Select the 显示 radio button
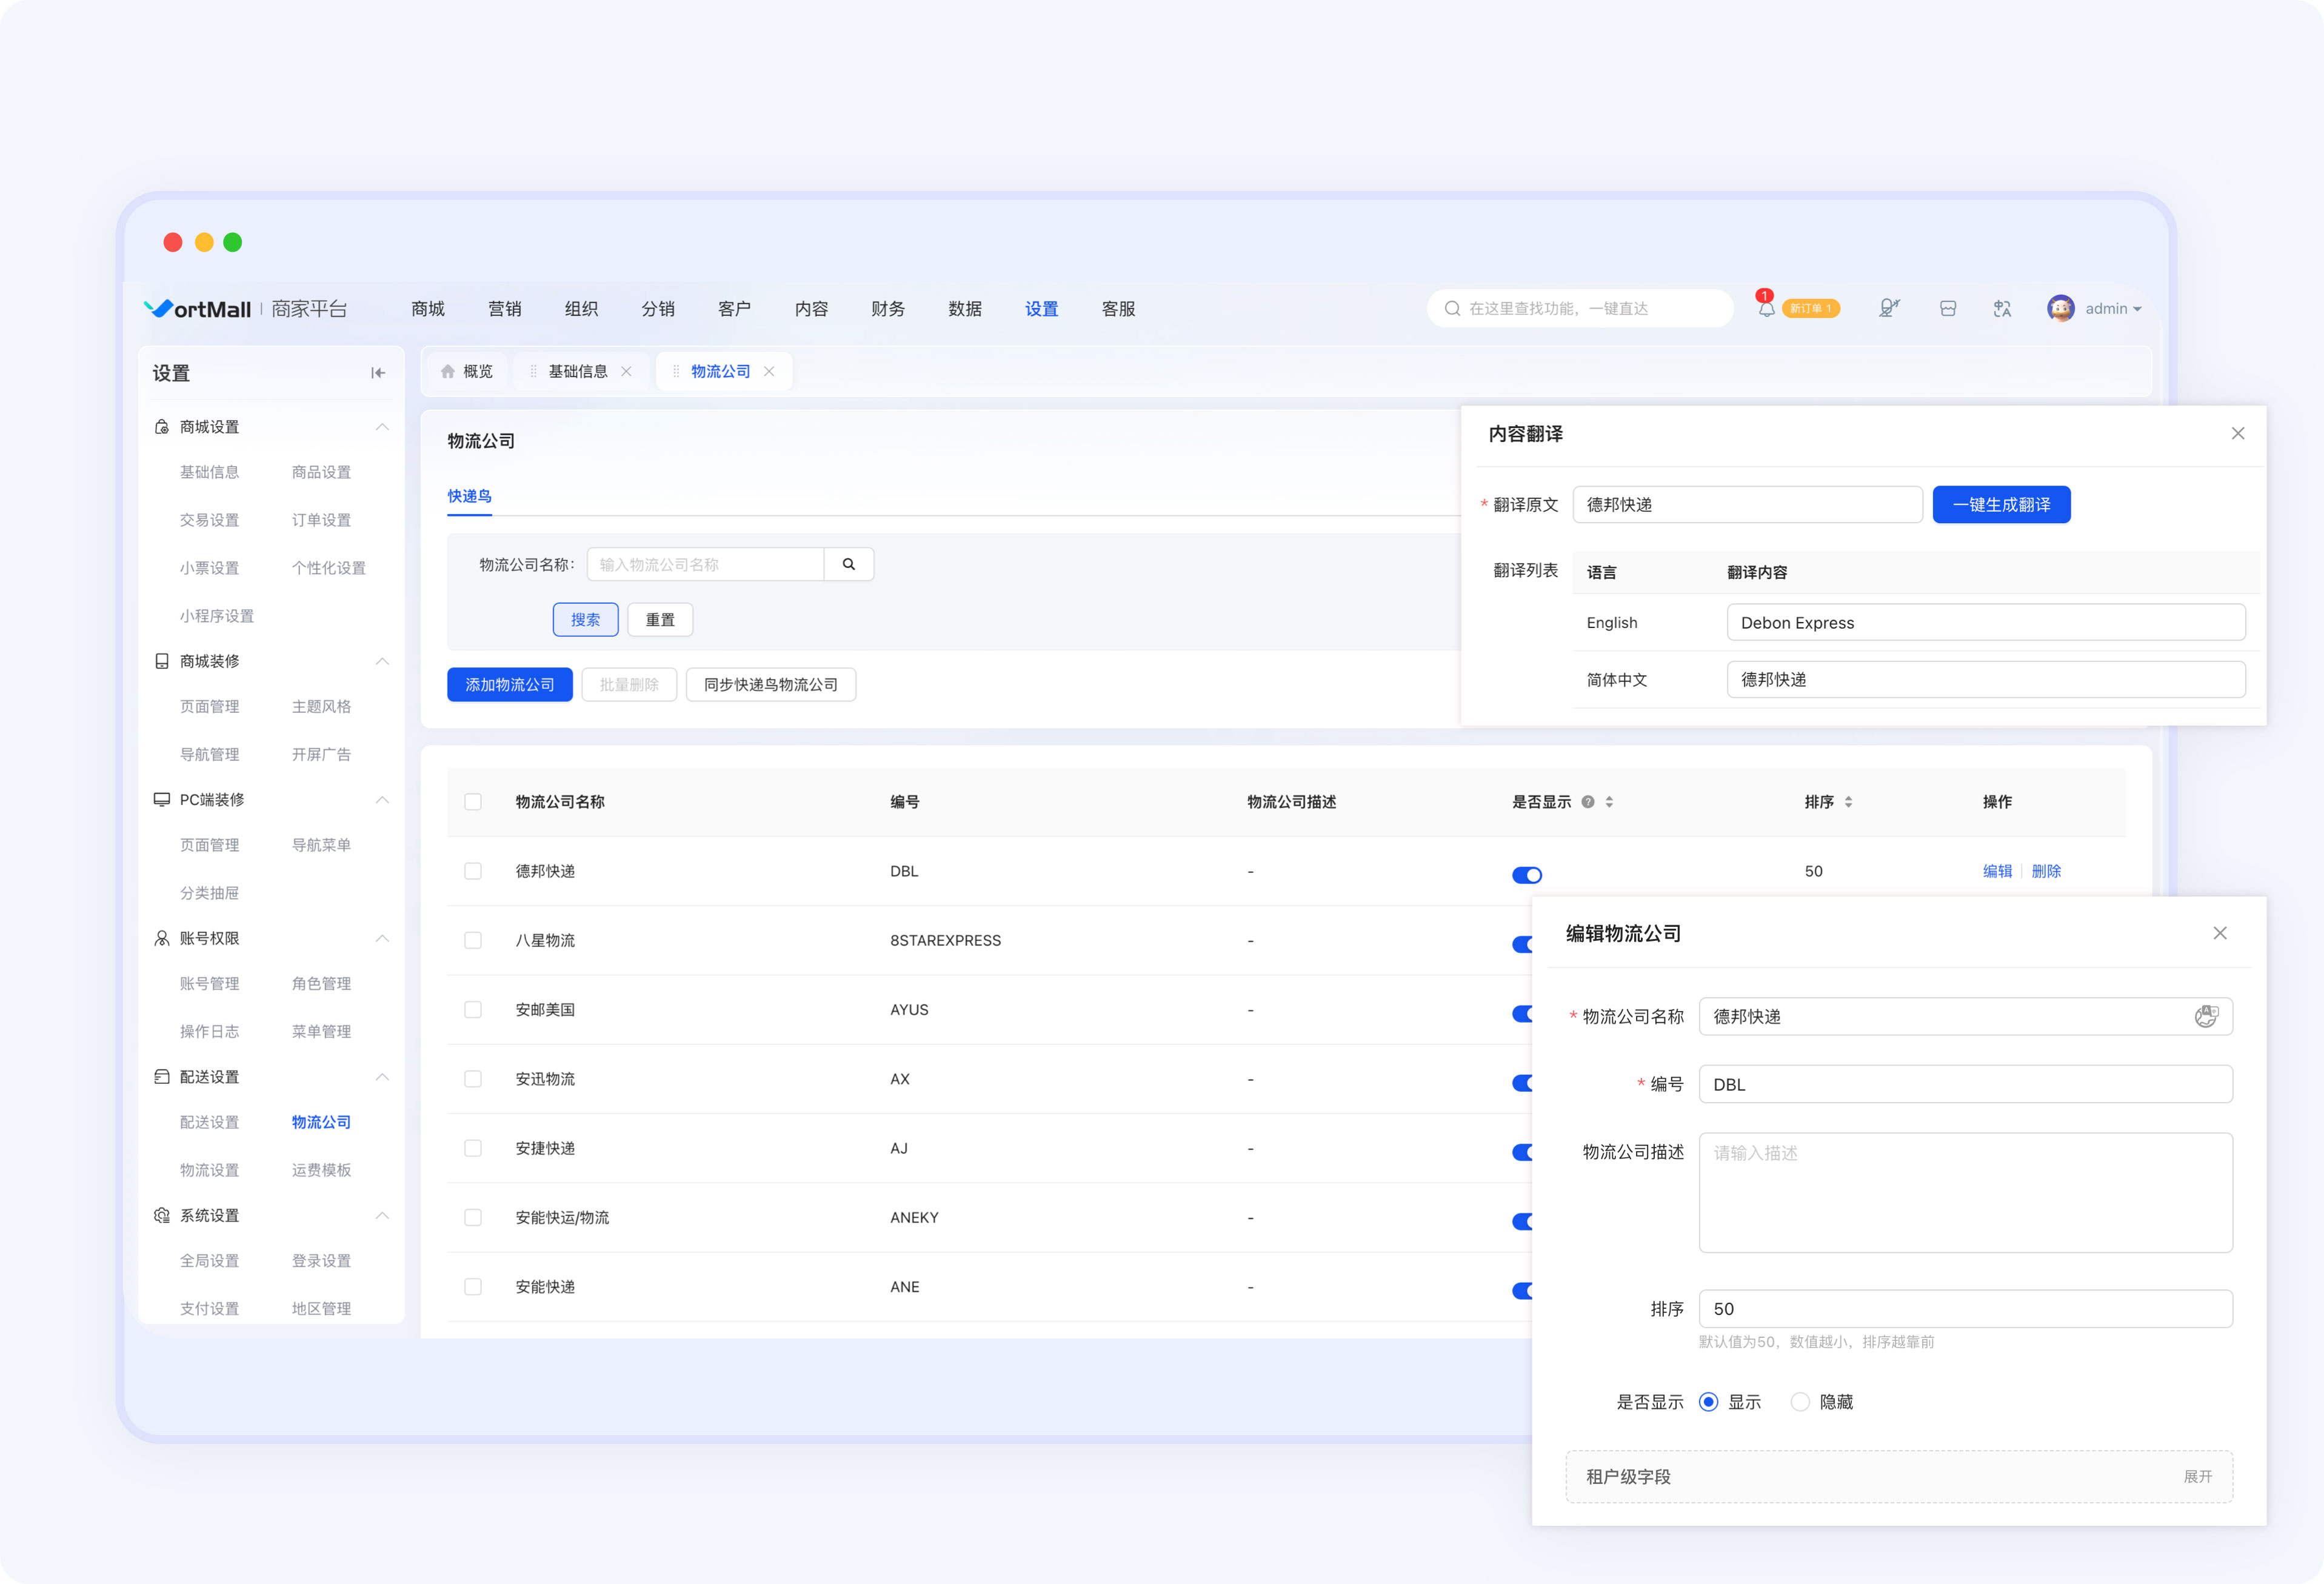This screenshot has width=2324, height=1584. pos(1709,1402)
